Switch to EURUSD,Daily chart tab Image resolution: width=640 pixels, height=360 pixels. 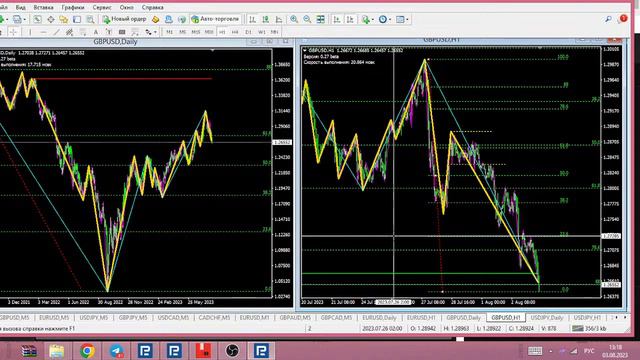pos(379,317)
